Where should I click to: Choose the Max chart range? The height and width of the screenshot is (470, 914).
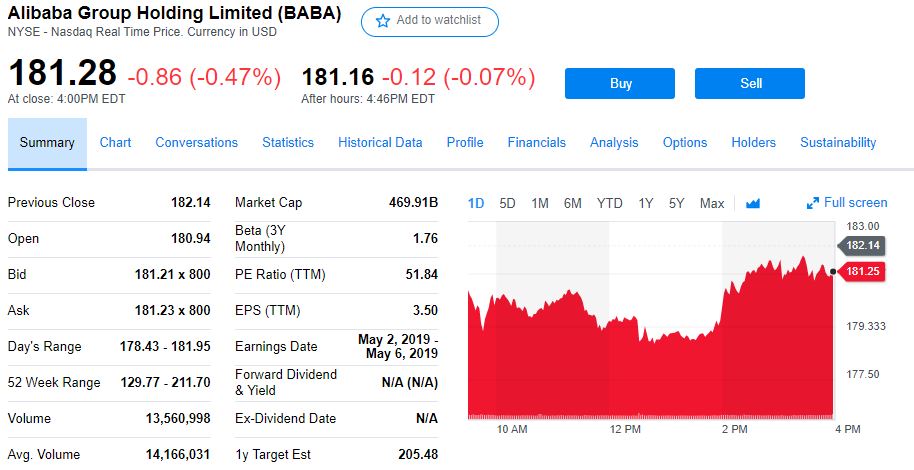712,203
